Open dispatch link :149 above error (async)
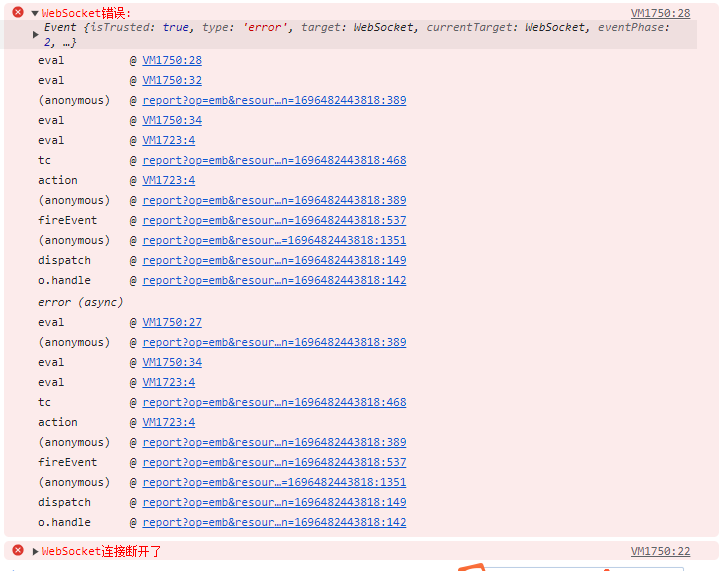722x571 pixels. click(x=274, y=260)
